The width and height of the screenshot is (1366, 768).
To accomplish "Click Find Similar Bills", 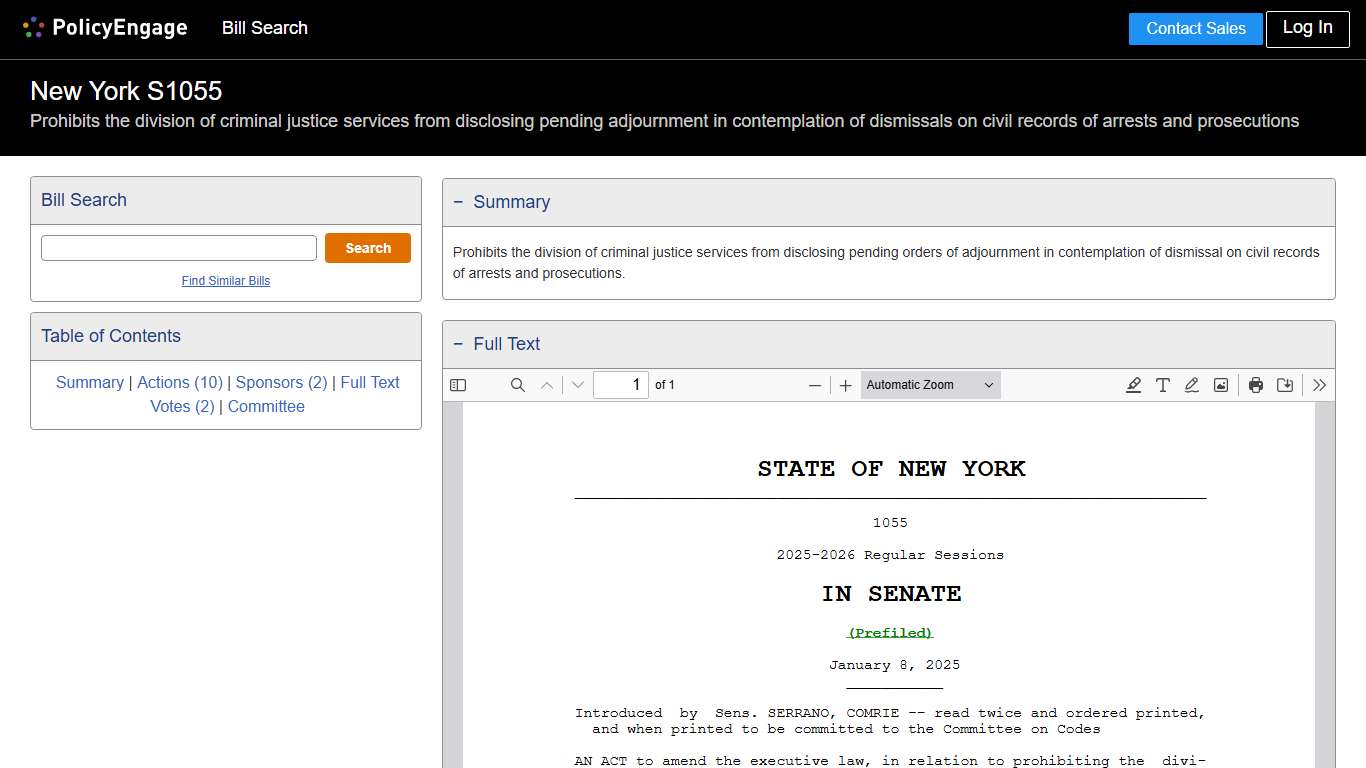I will point(225,281).
